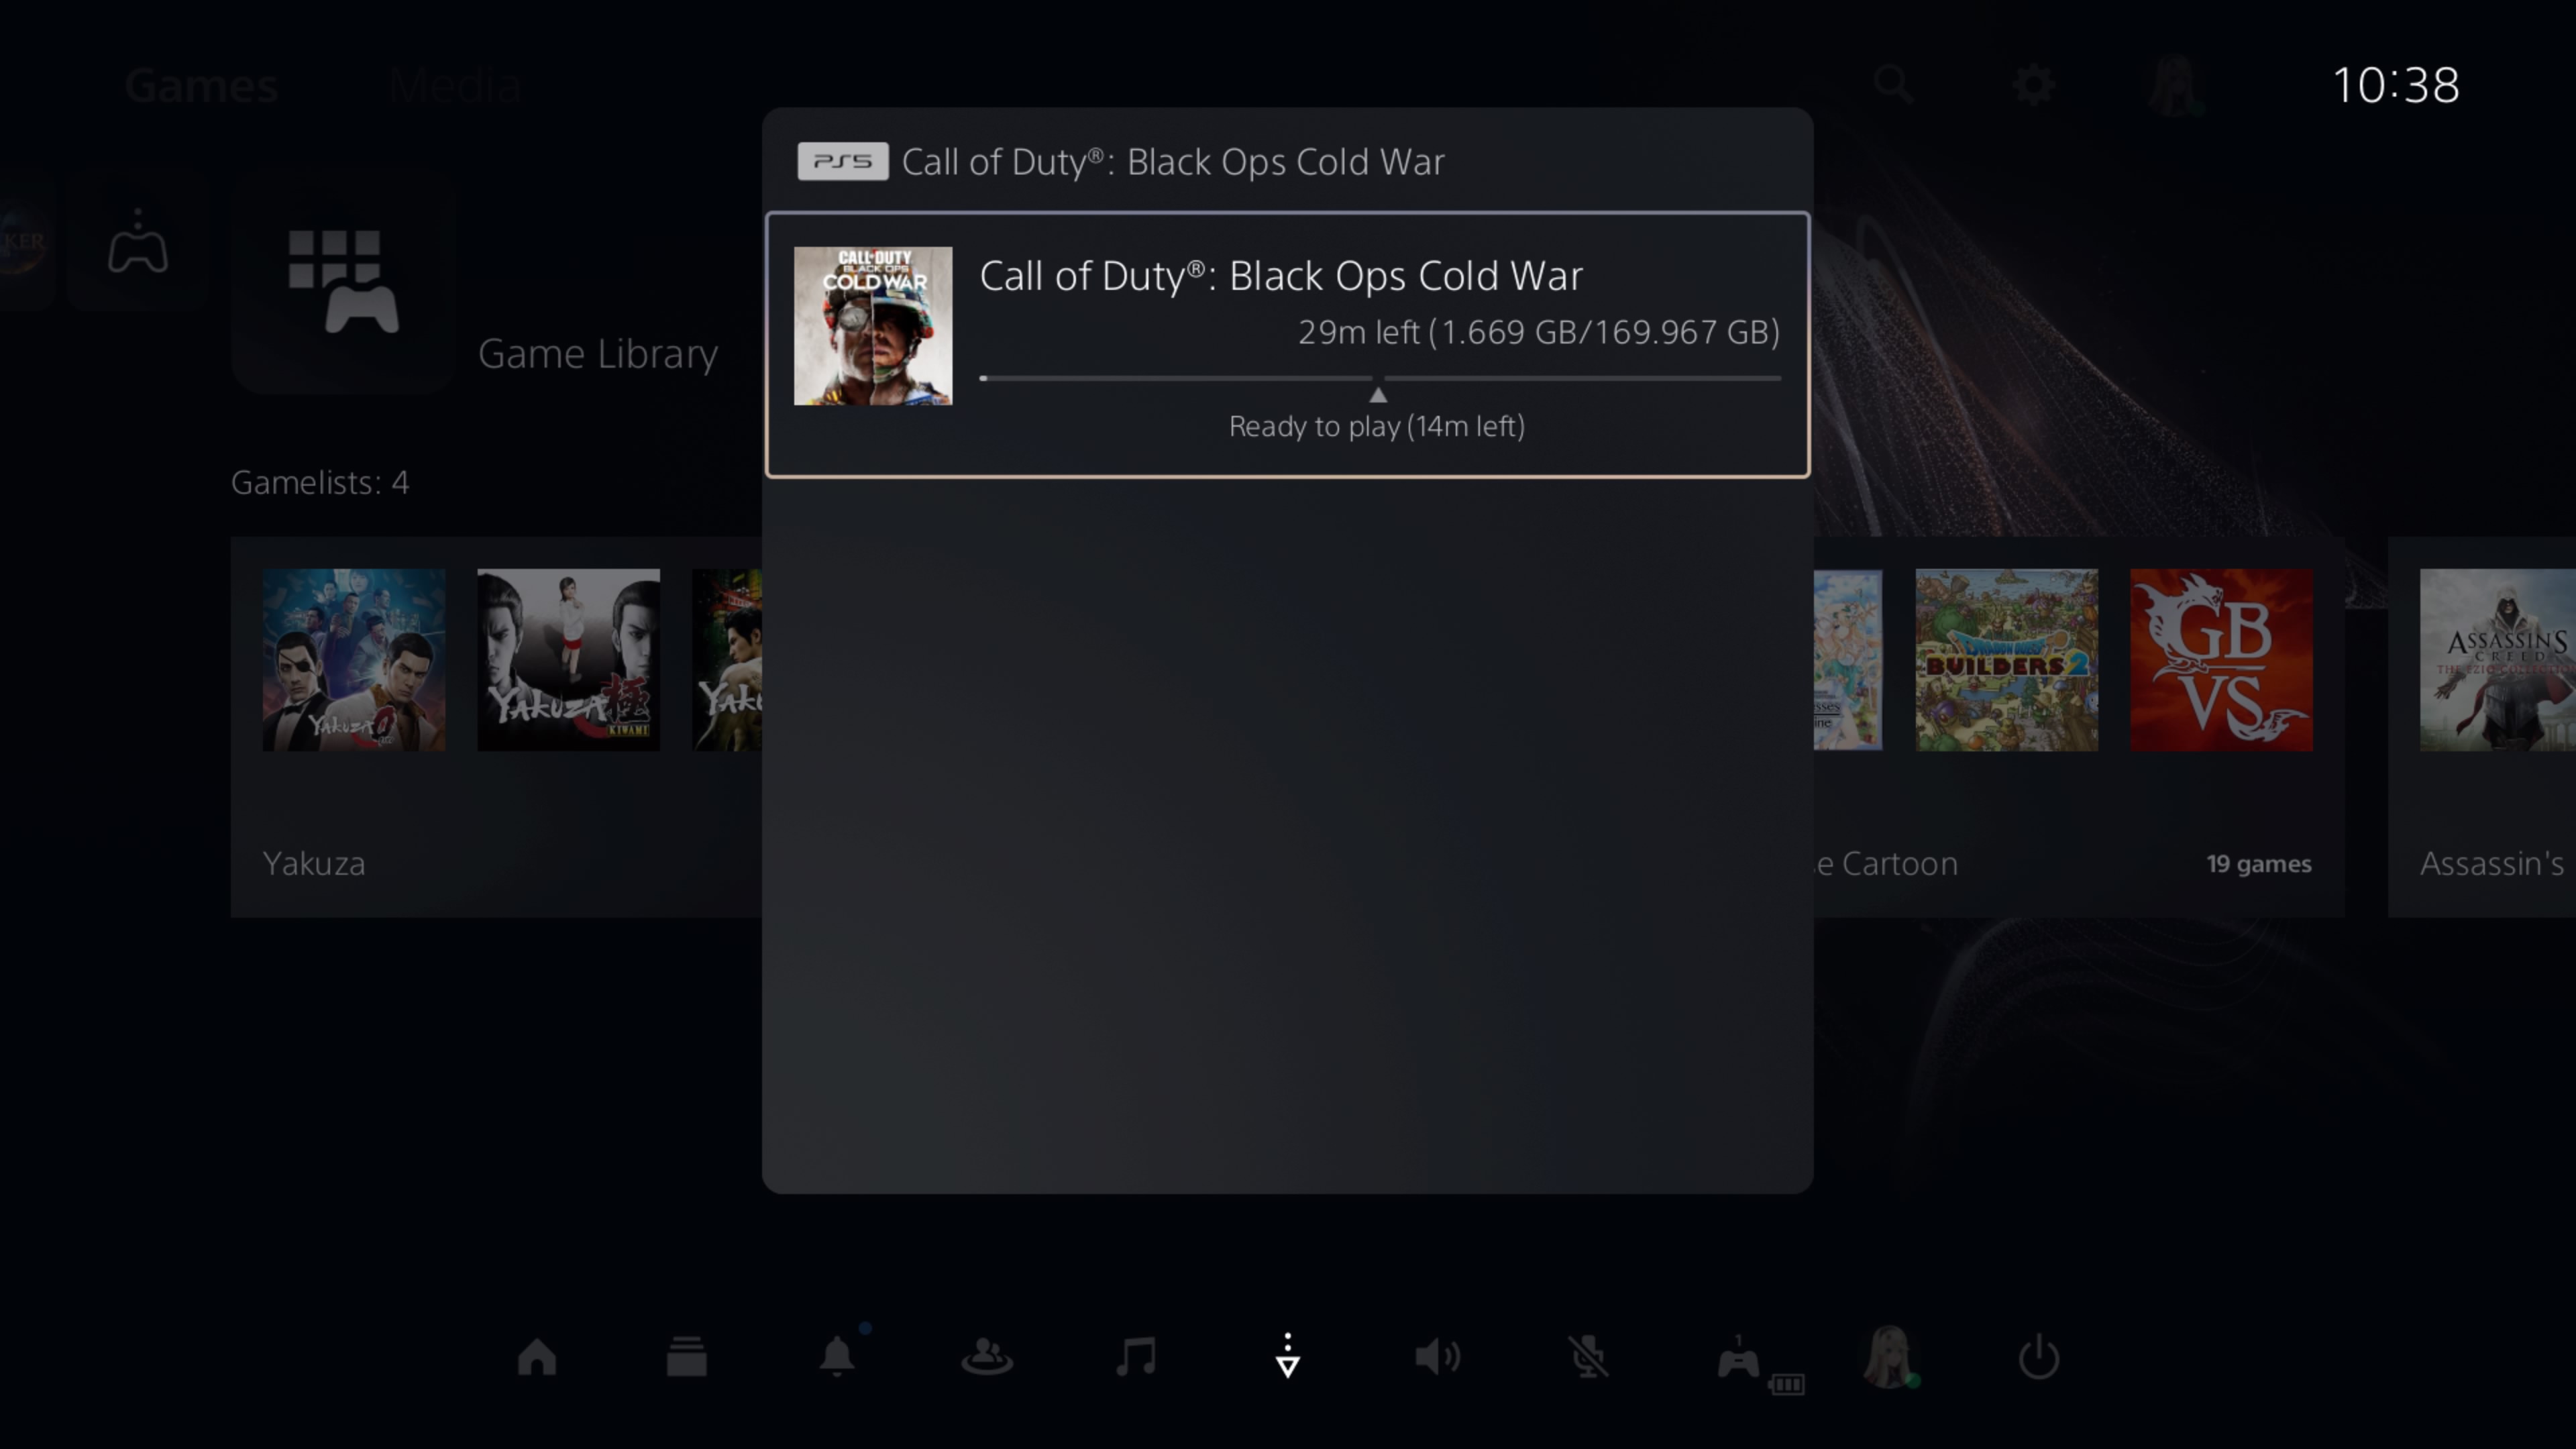Screen dimensions: 2576x1449
Task: Open Accessories controller battery icon
Action: click(1760, 1365)
